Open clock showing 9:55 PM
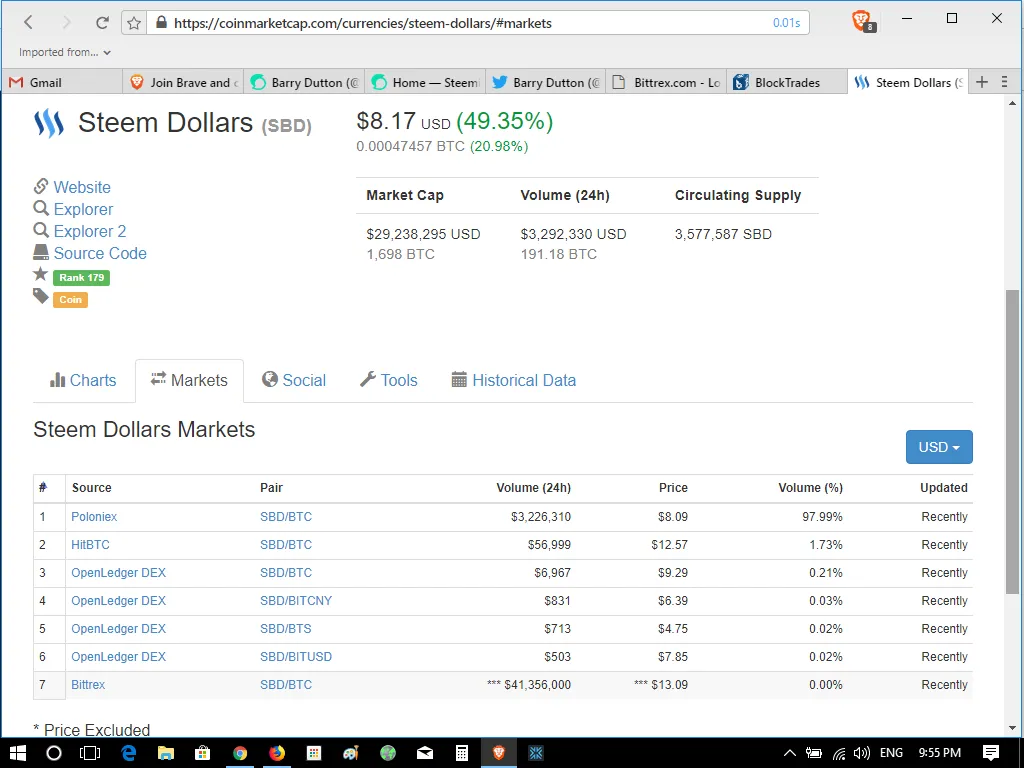 939,753
